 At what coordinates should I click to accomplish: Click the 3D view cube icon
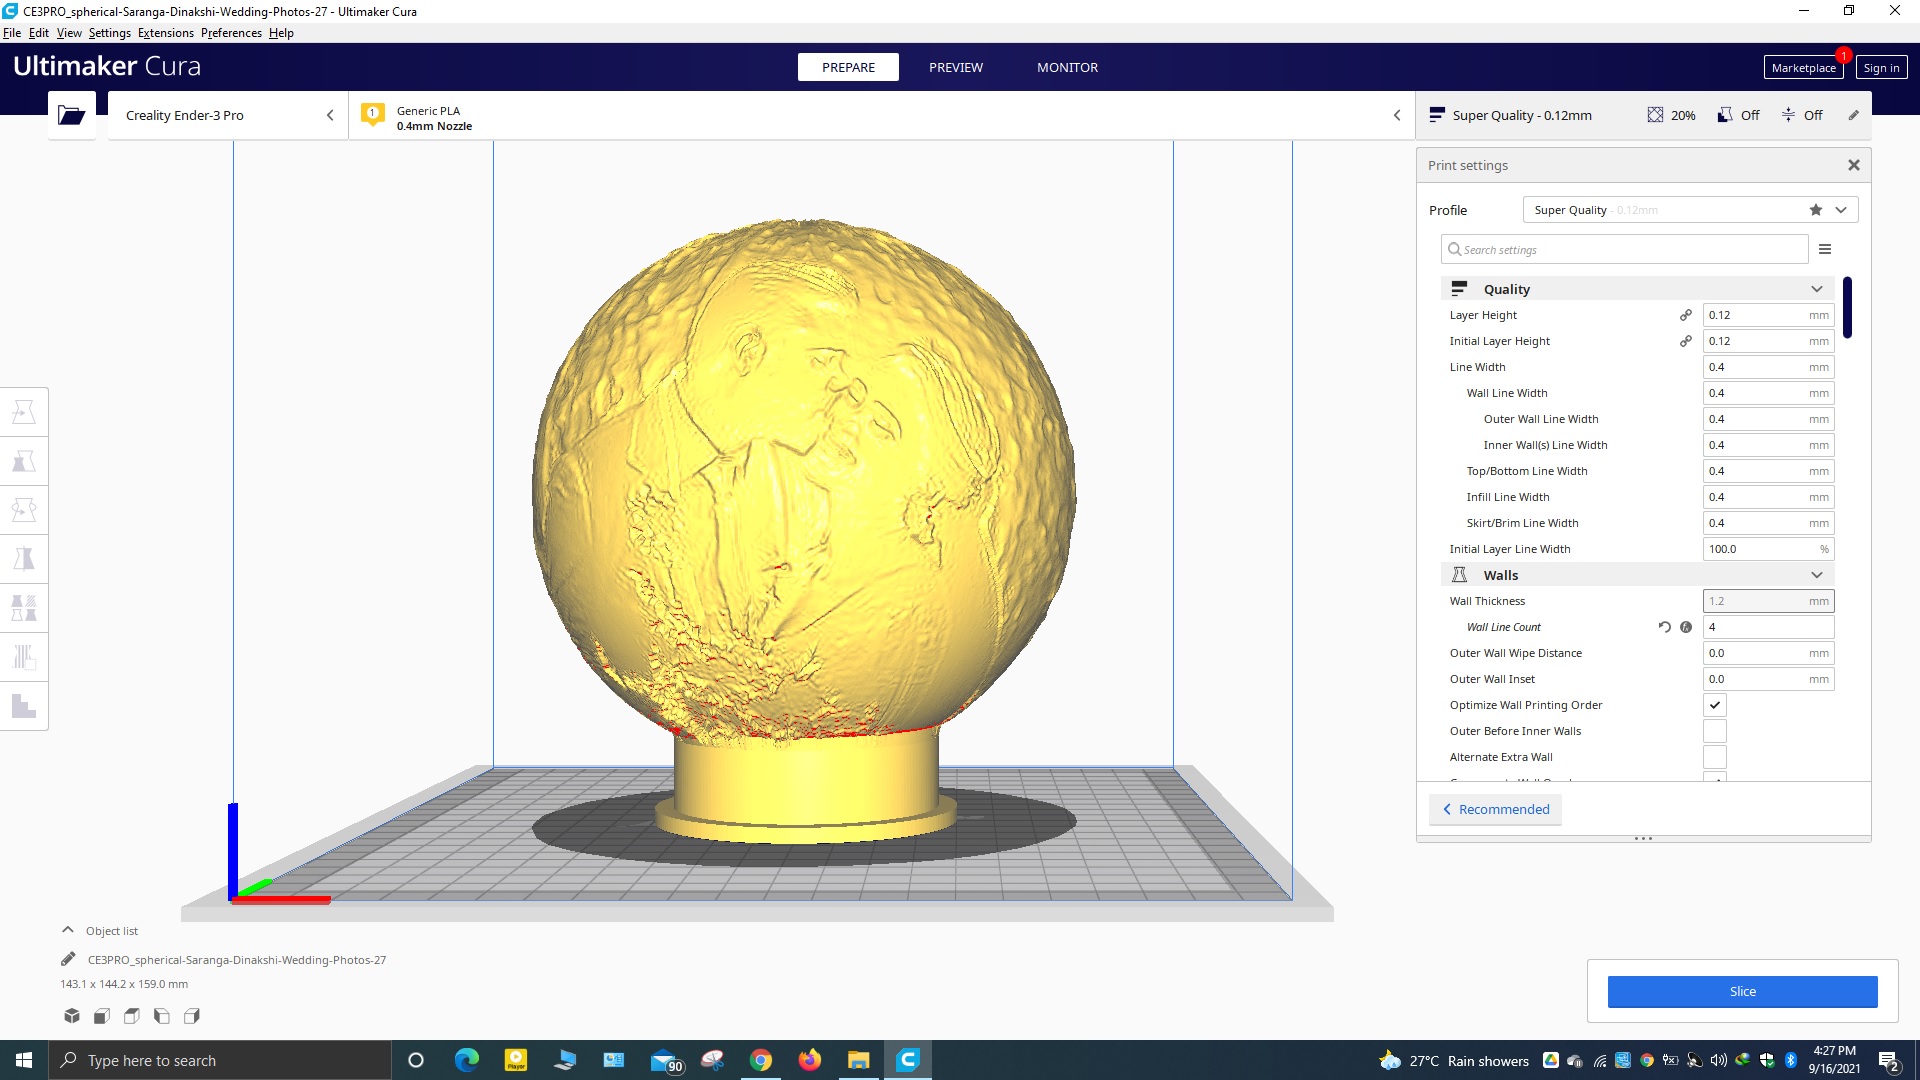tap(72, 1016)
